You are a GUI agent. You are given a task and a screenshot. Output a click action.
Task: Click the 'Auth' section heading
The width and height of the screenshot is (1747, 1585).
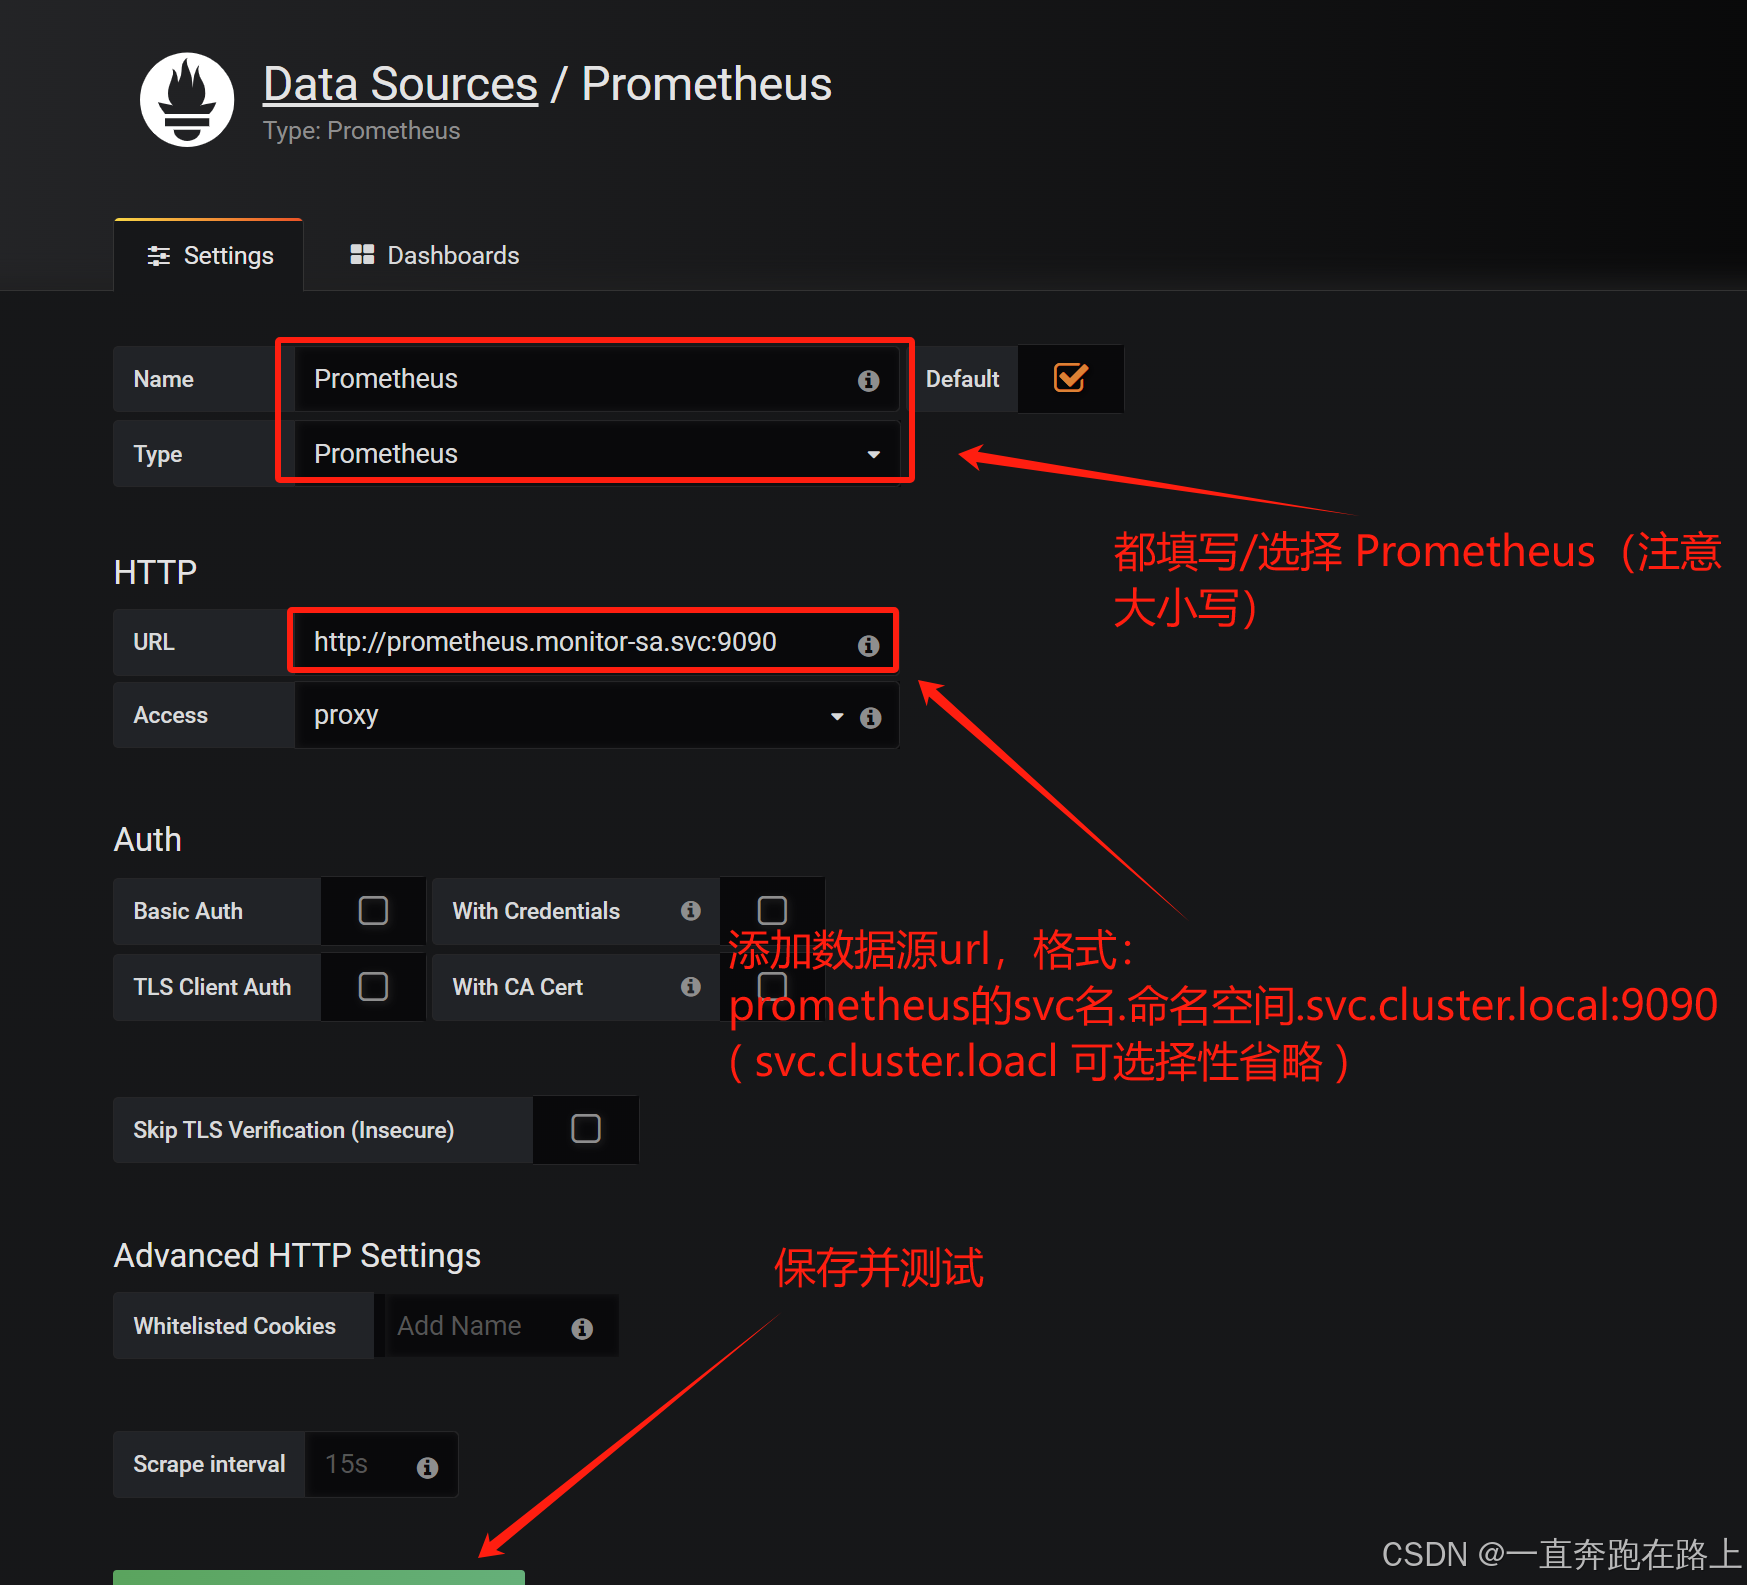(x=148, y=840)
